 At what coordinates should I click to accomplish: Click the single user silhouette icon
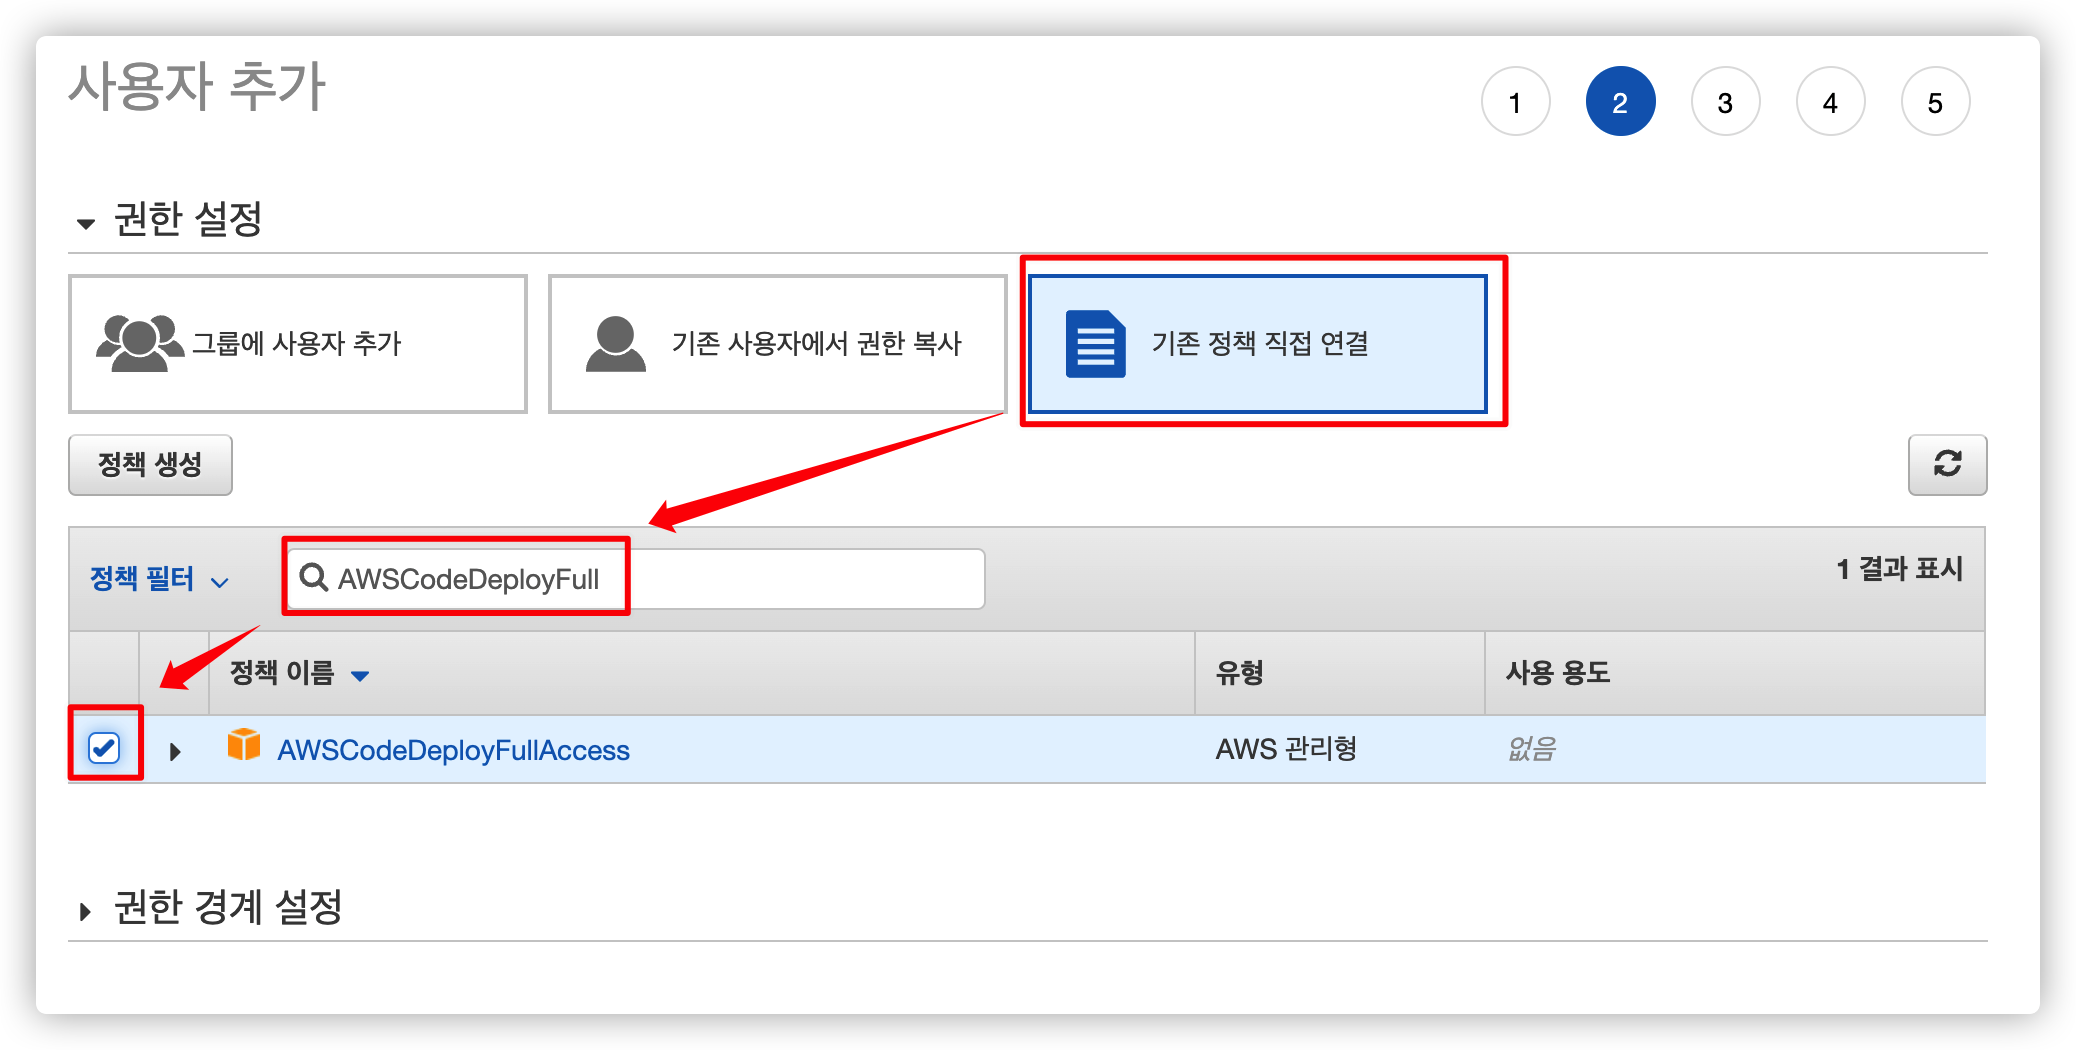pos(615,344)
